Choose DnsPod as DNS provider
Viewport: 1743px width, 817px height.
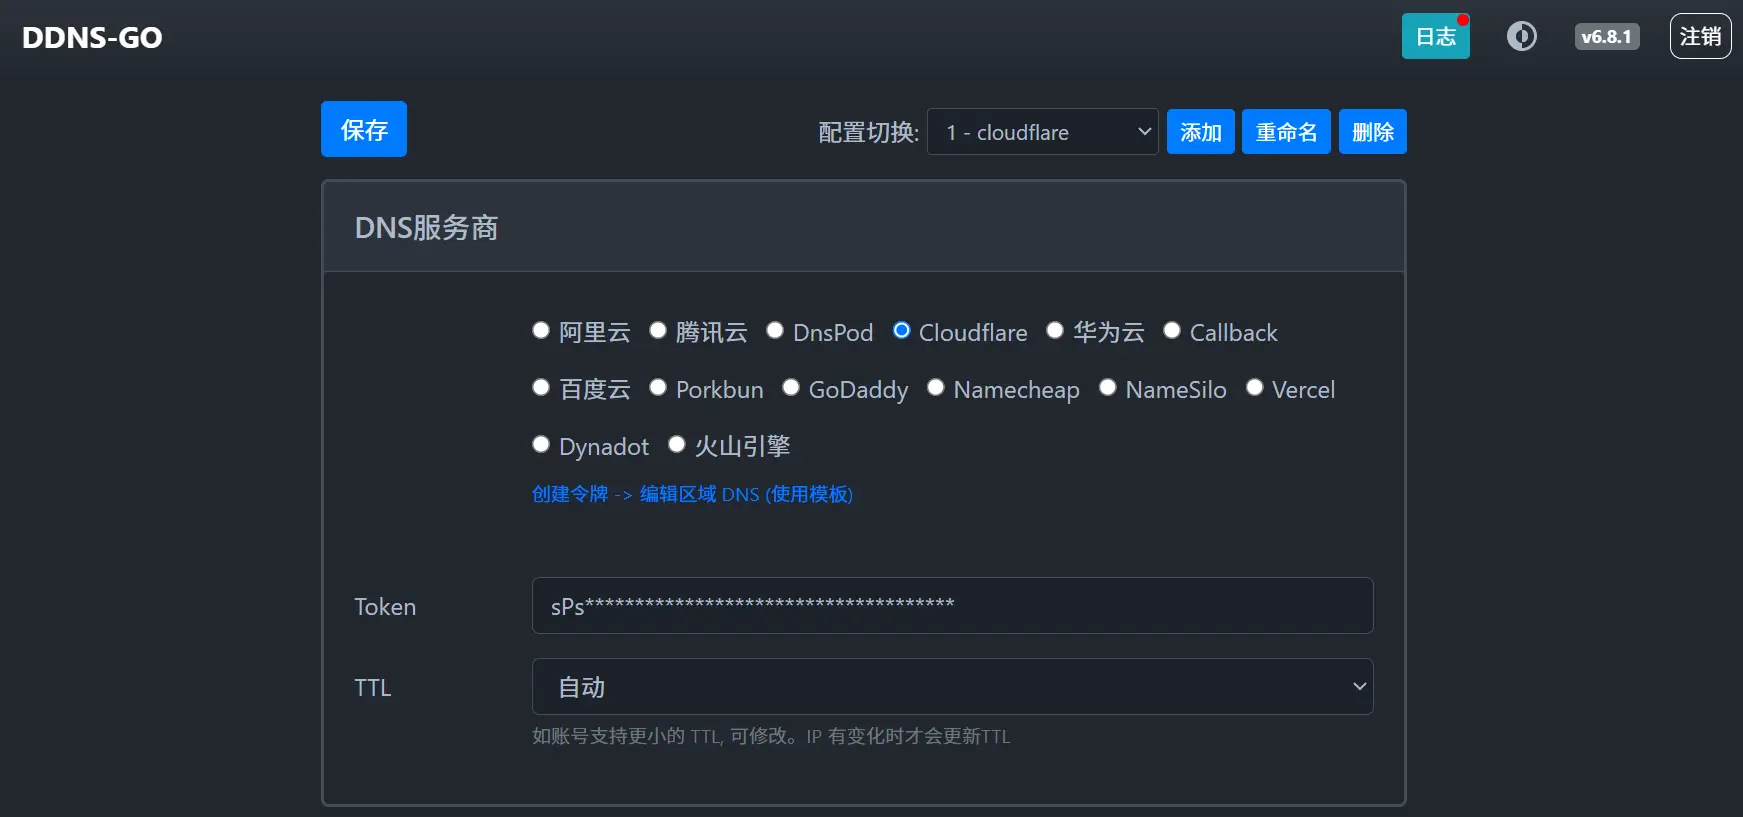pos(775,330)
